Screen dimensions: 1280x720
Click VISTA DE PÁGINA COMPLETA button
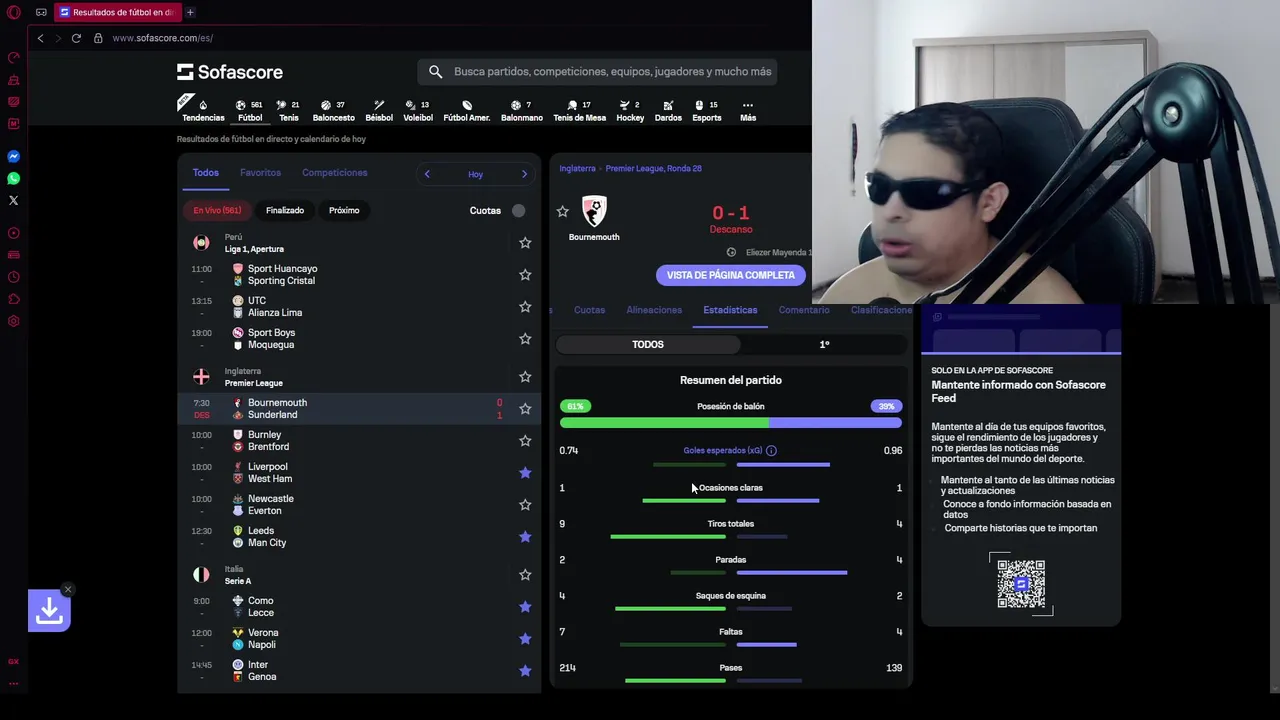(x=731, y=275)
